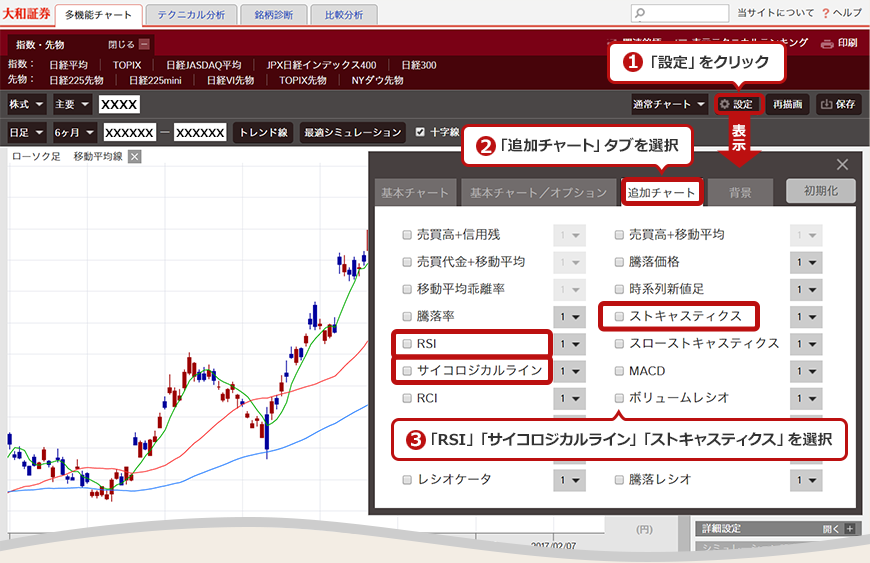The width and height of the screenshot is (870, 563).
Task: Select 基本チャート/オプション tab
Action: coord(539,192)
